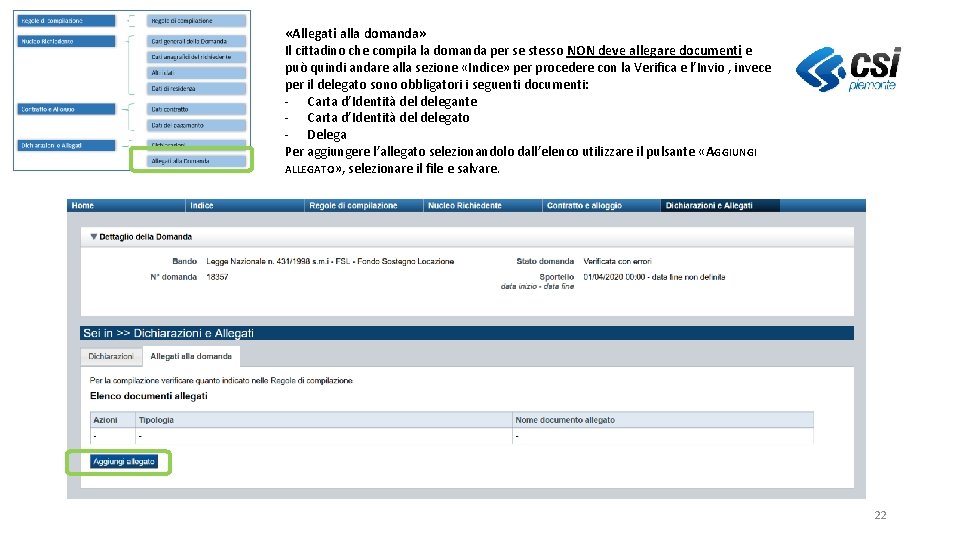Click the dark Nucleo Richiedente diagram box

pos(67,42)
